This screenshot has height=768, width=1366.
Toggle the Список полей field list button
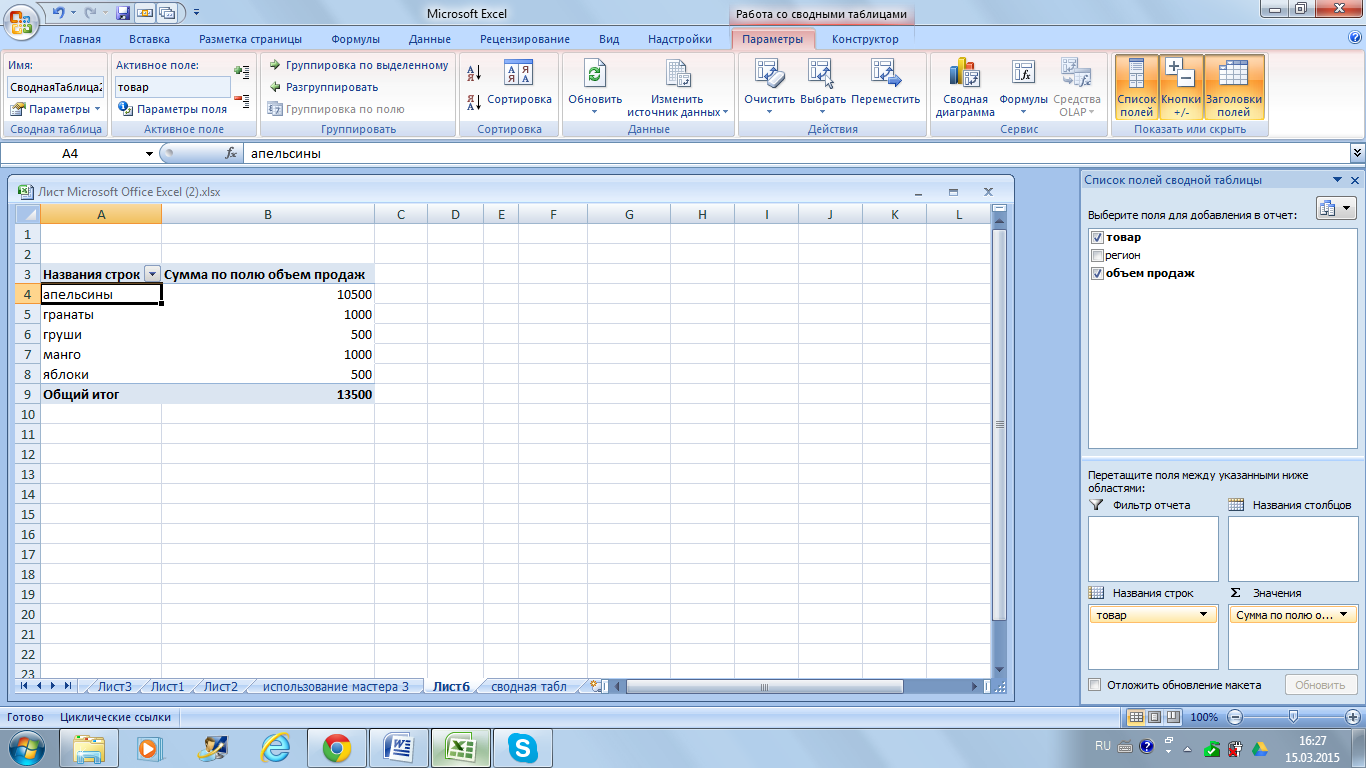coord(1136,88)
